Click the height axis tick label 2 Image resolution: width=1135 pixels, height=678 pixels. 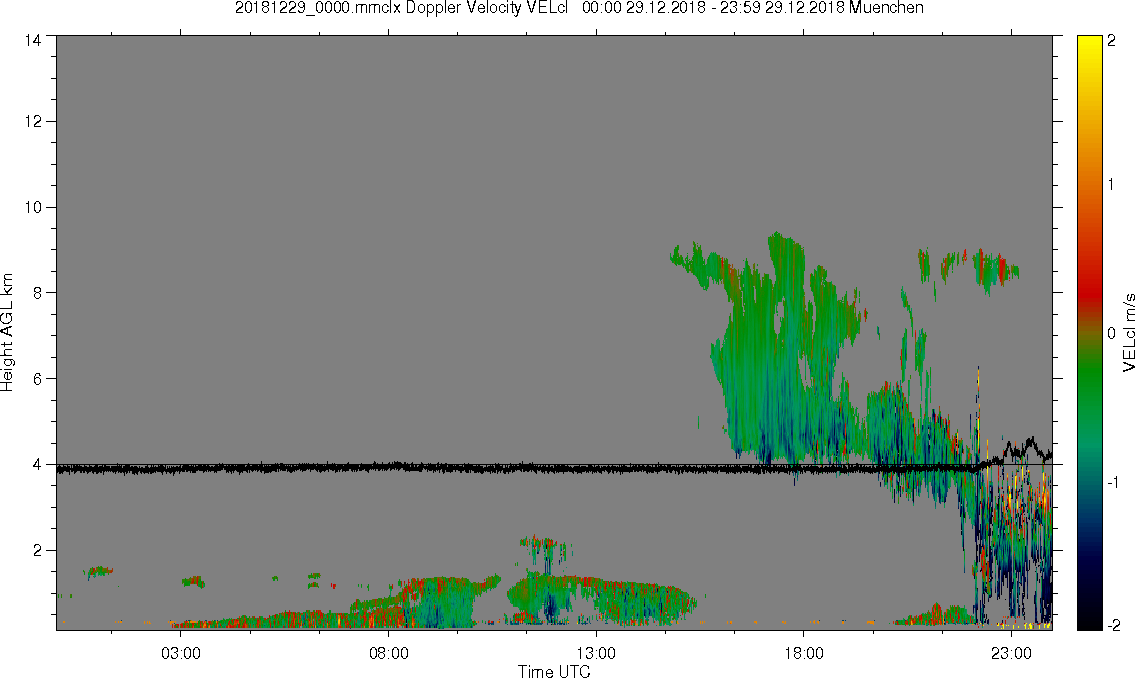tap(37, 550)
